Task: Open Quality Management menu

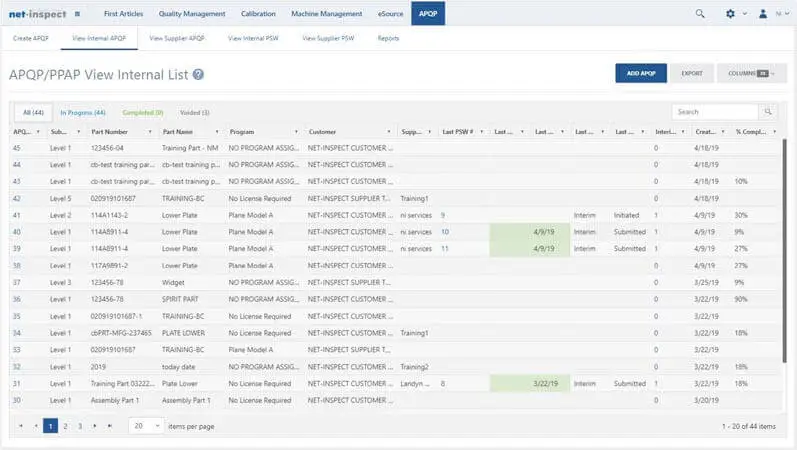Action: coord(192,14)
